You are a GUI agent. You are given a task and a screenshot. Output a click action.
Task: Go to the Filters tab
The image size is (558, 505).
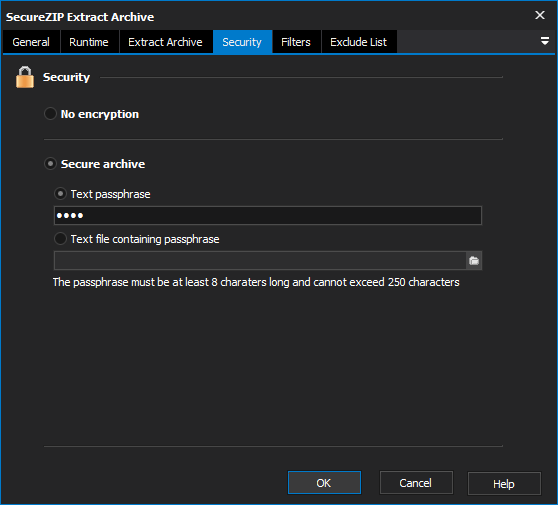click(x=296, y=42)
